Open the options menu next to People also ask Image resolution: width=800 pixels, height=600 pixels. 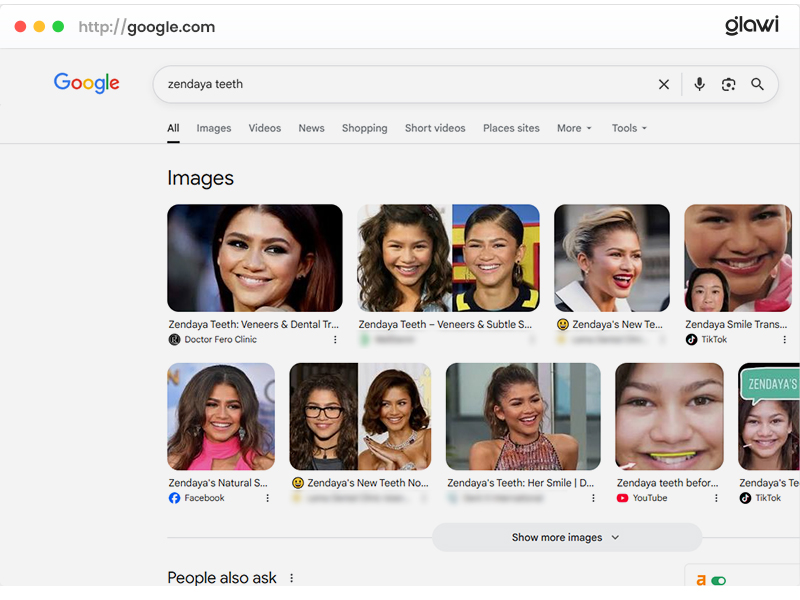(292, 578)
